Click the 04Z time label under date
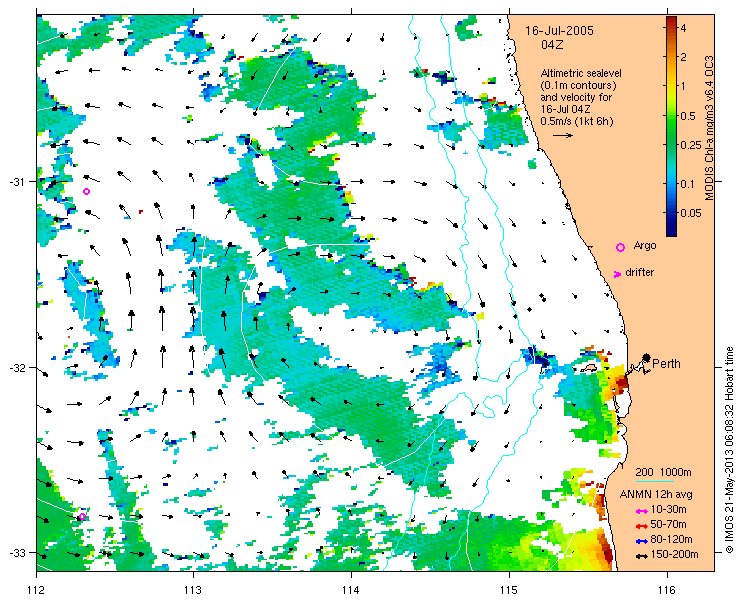This screenshot has height=600, width=740. click(x=553, y=45)
